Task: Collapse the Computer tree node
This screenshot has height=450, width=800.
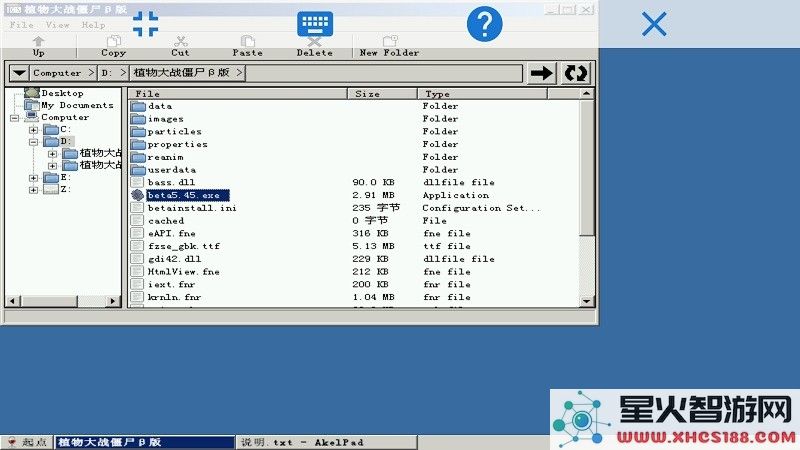Action: [x=15, y=118]
